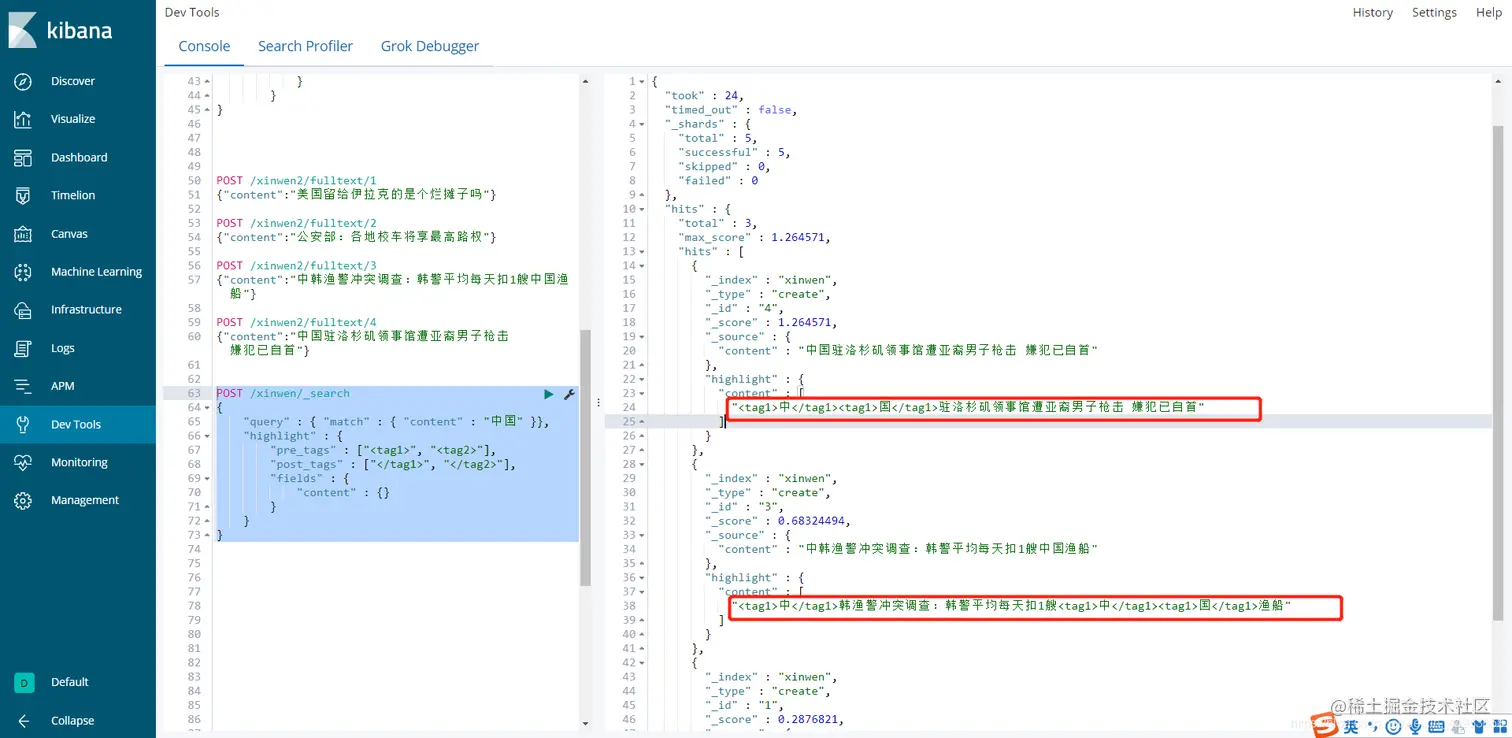Viewport: 1512px width, 738px height.
Task: Collapse hits block at response line 10
Action: (642, 210)
